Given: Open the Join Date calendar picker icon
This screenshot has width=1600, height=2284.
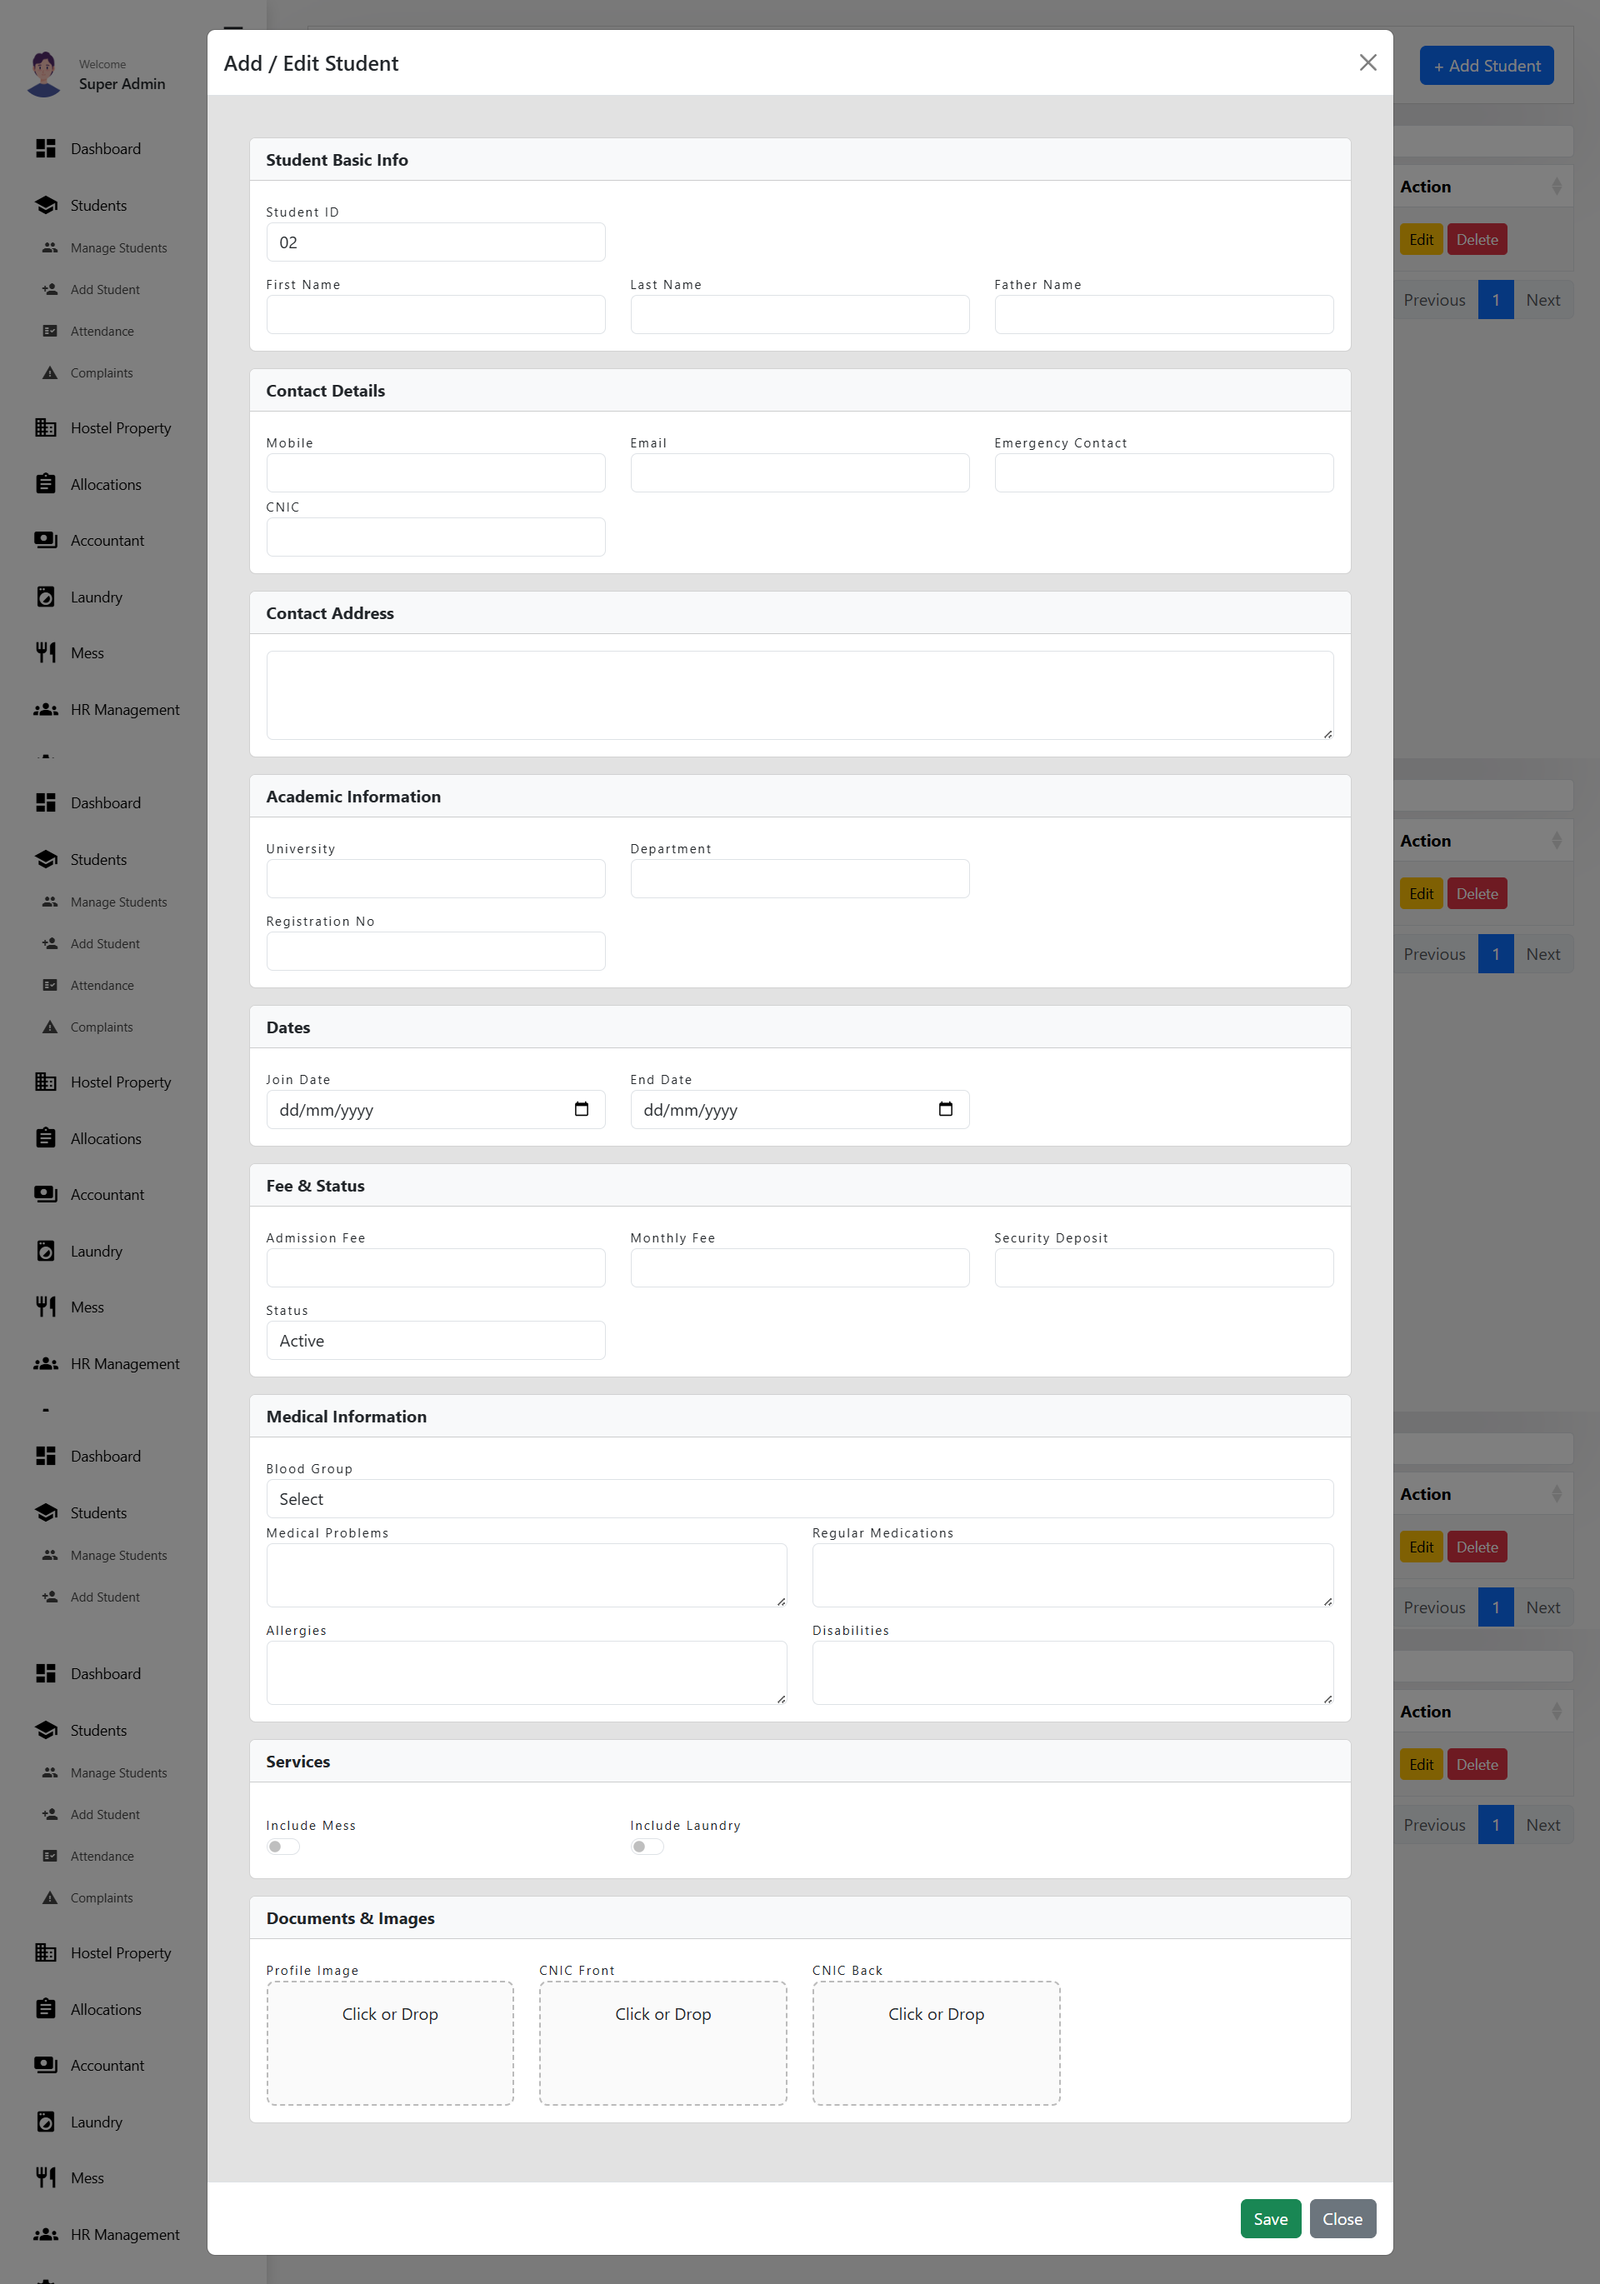Looking at the screenshot, I should (x=581, y=1109).
